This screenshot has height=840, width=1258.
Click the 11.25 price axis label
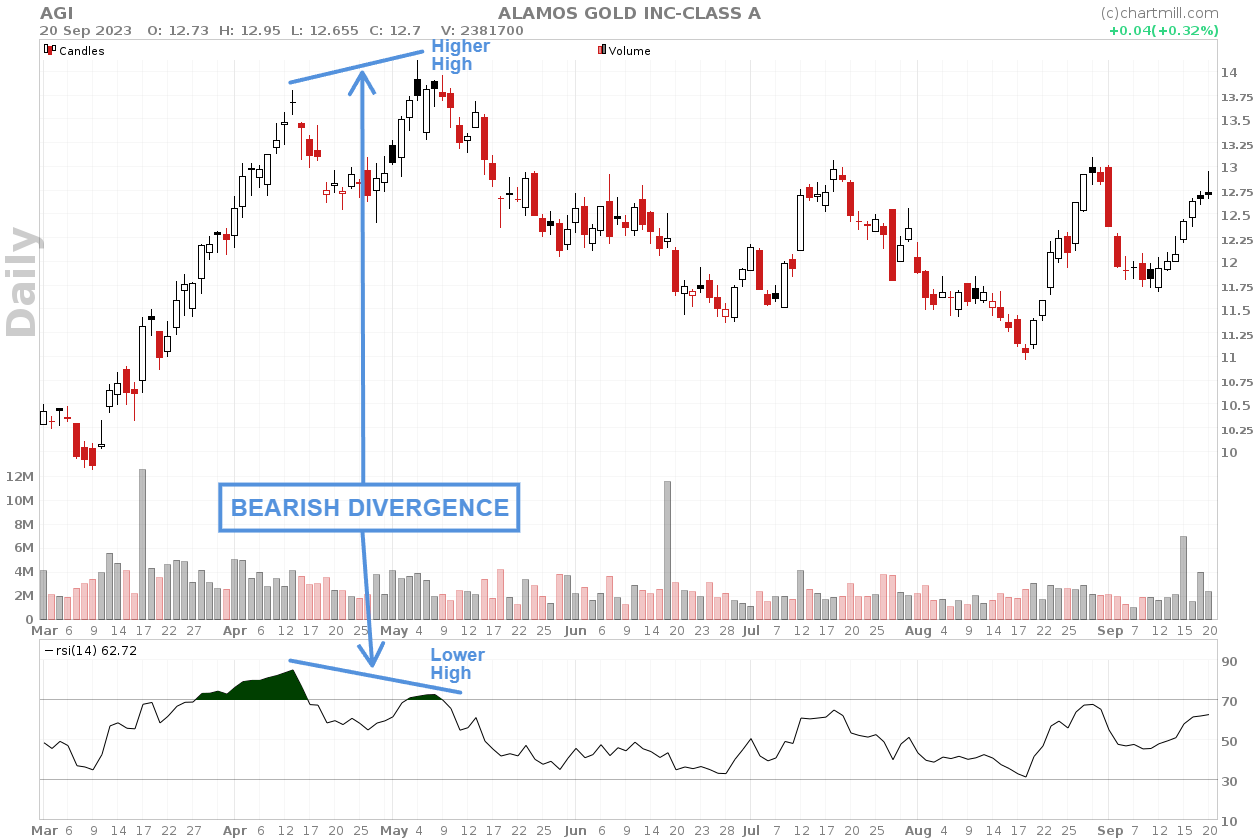pyautogui.click(x=1237, y=335)
